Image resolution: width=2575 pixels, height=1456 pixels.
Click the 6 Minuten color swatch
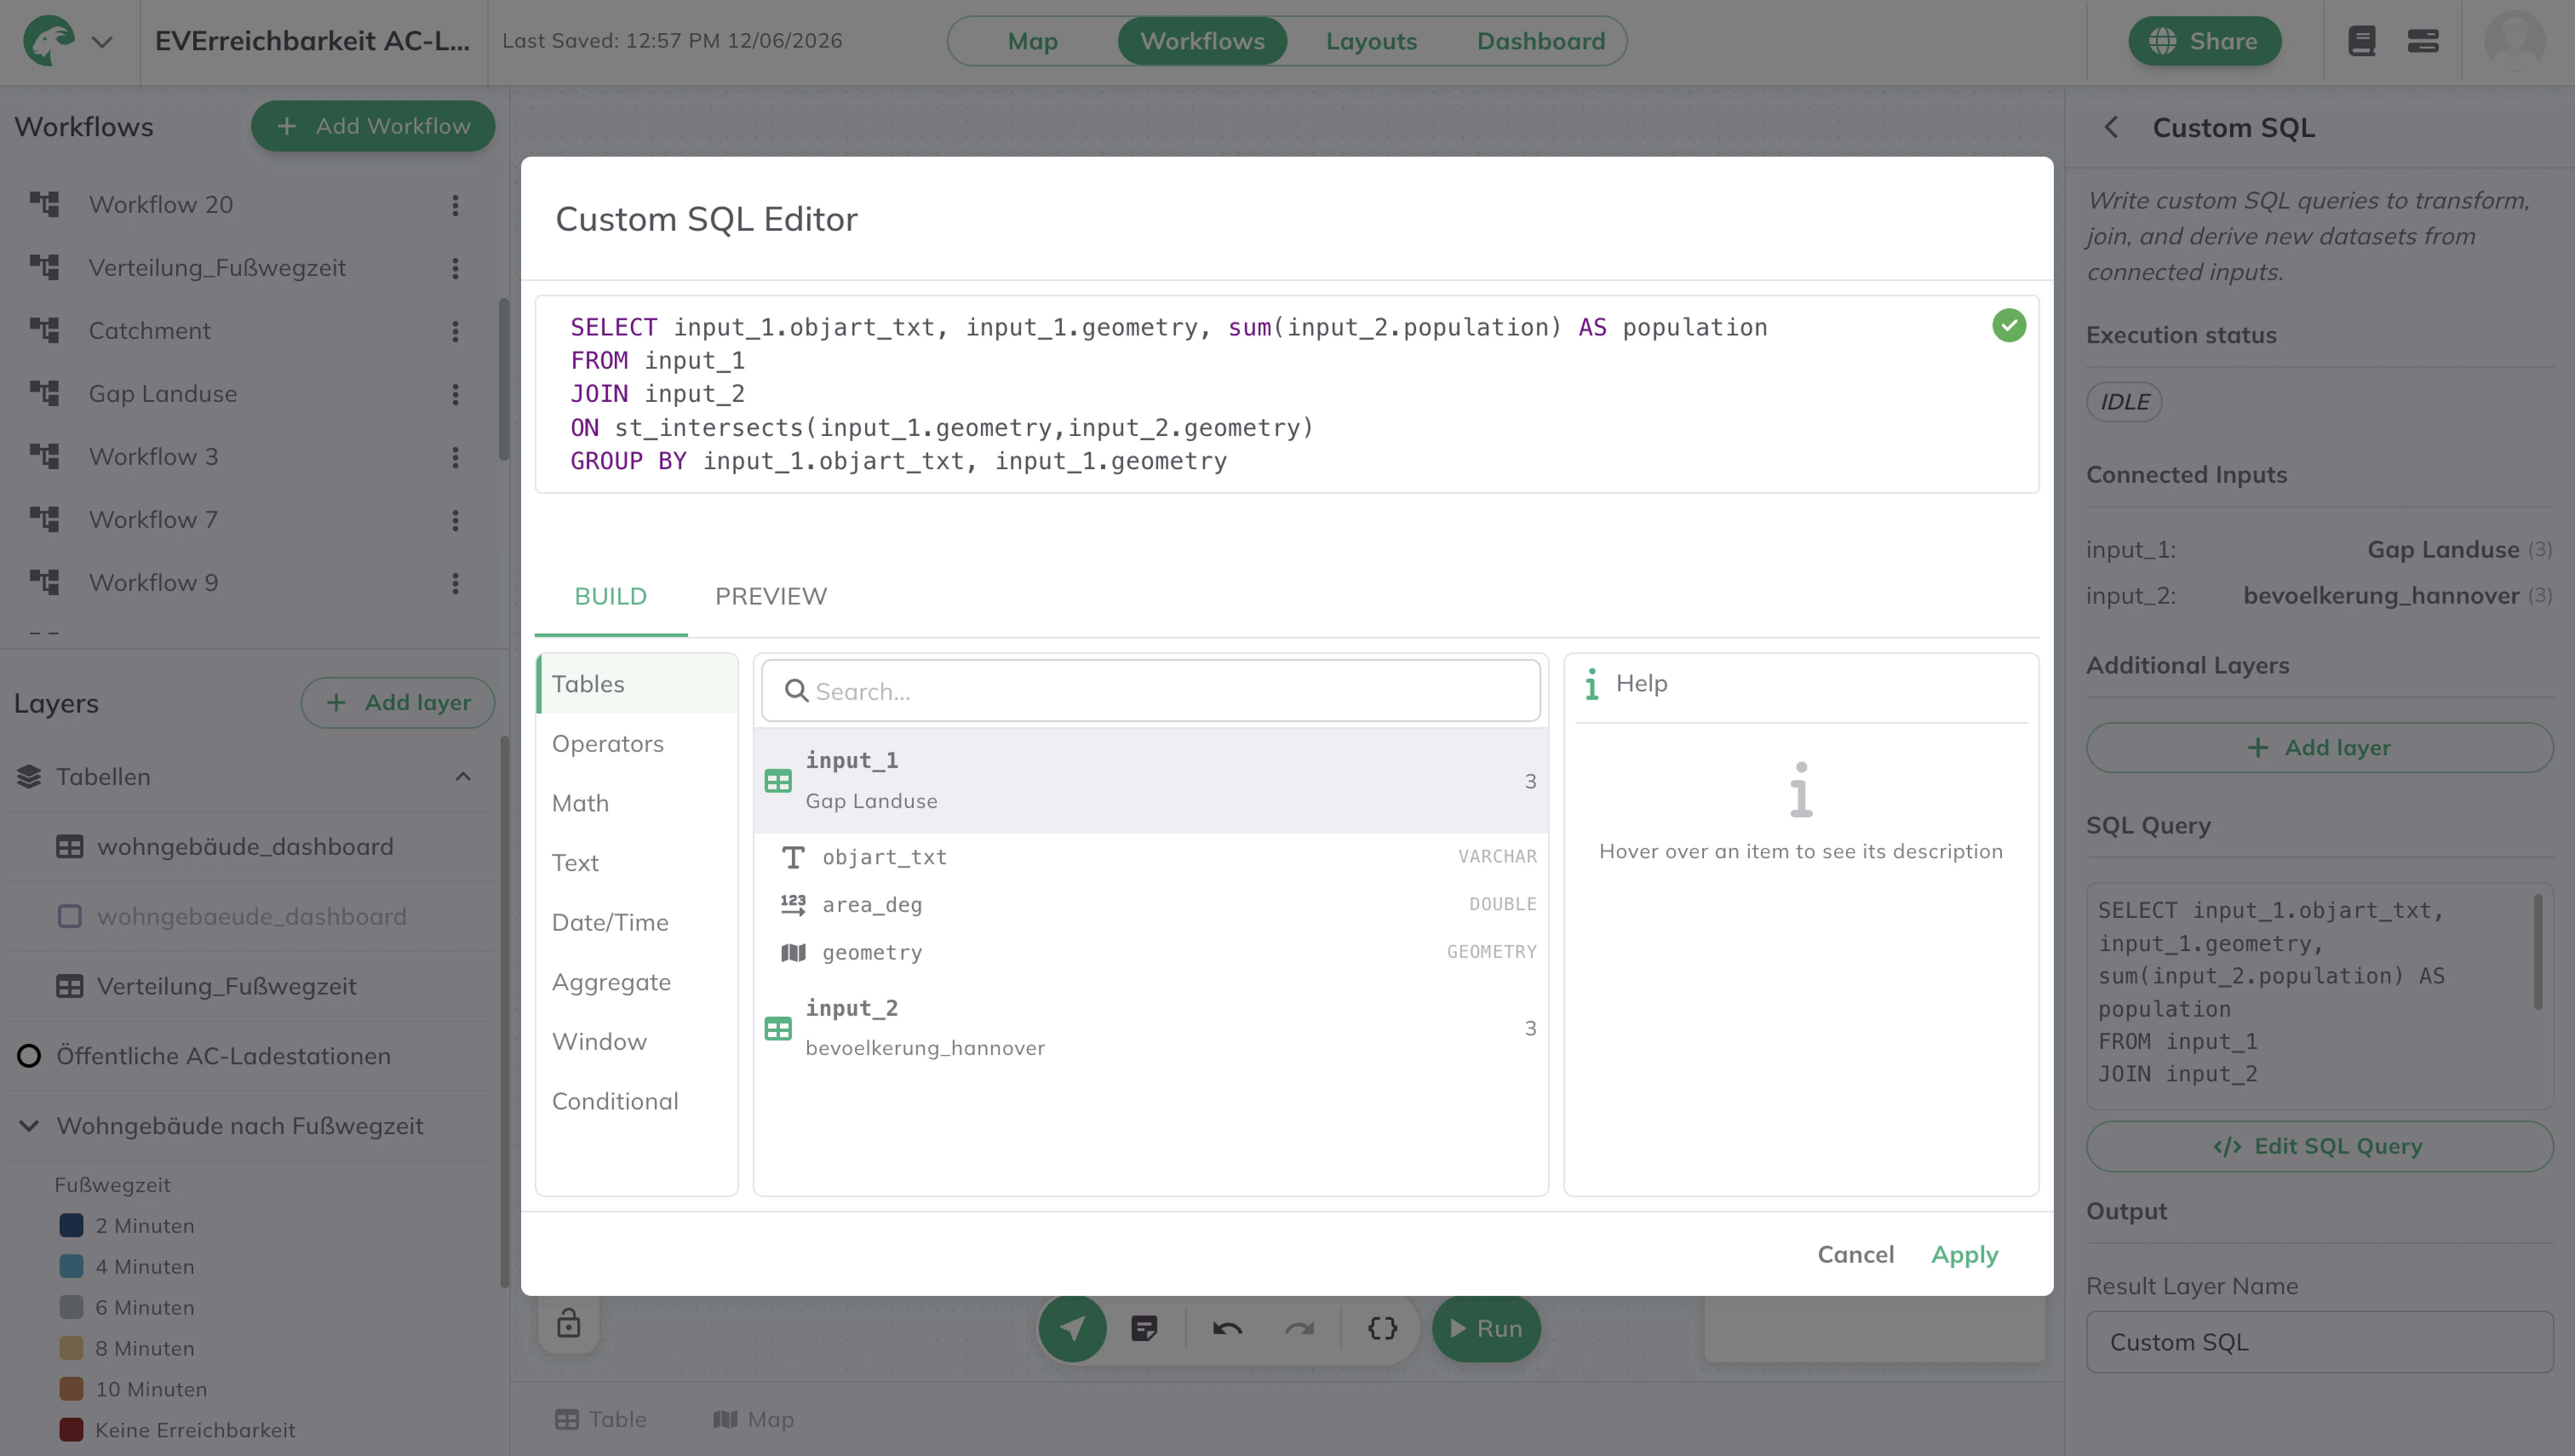[71, 1308]
